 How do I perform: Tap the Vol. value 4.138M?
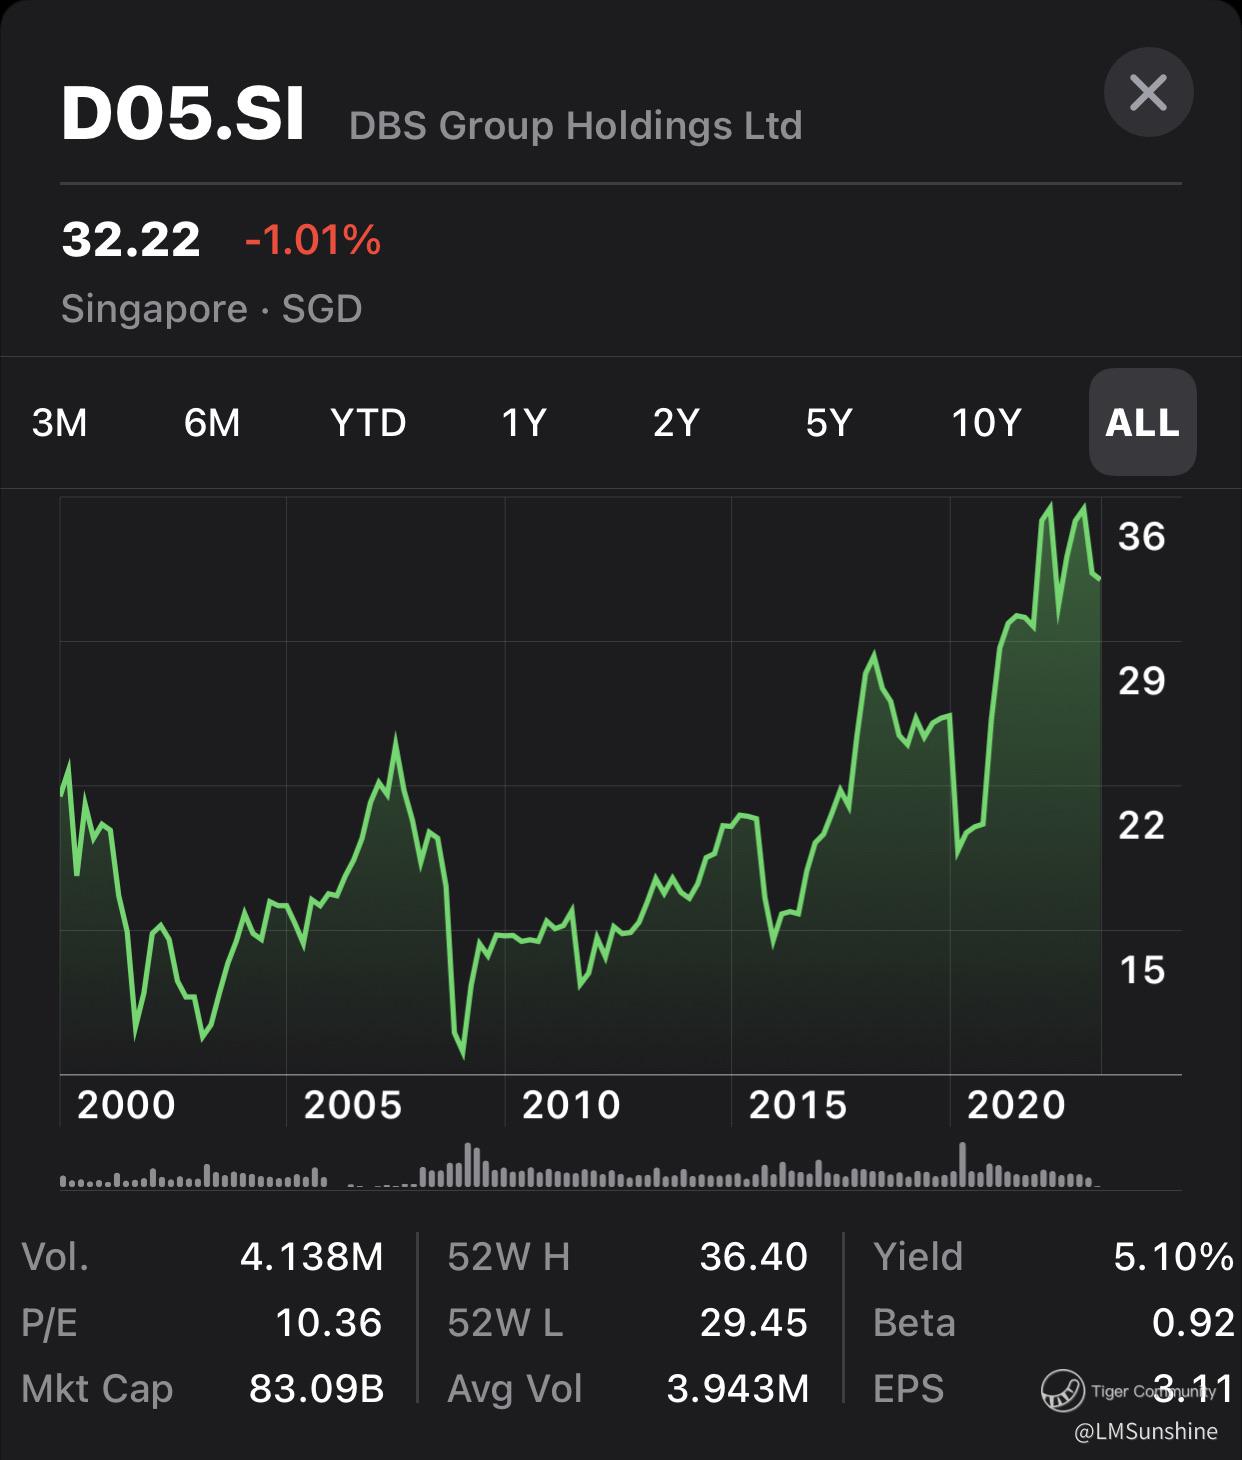pos(311,1257)
